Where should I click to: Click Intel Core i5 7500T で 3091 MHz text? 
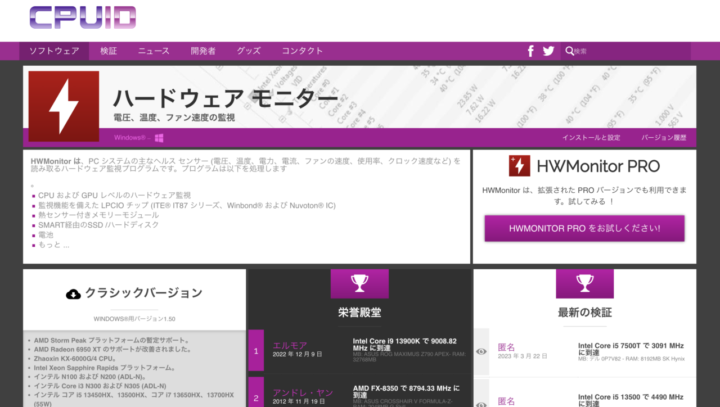pos(630,349)
